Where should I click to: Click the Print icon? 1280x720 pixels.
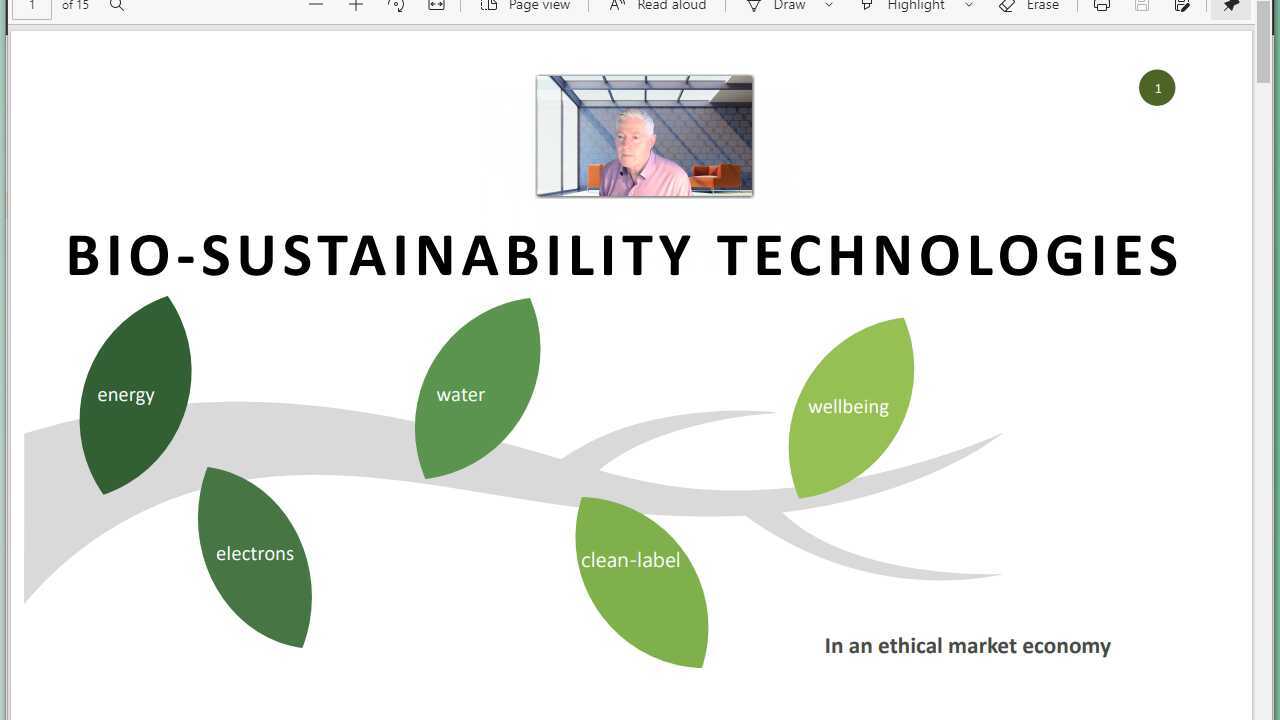click(1102, 6)
